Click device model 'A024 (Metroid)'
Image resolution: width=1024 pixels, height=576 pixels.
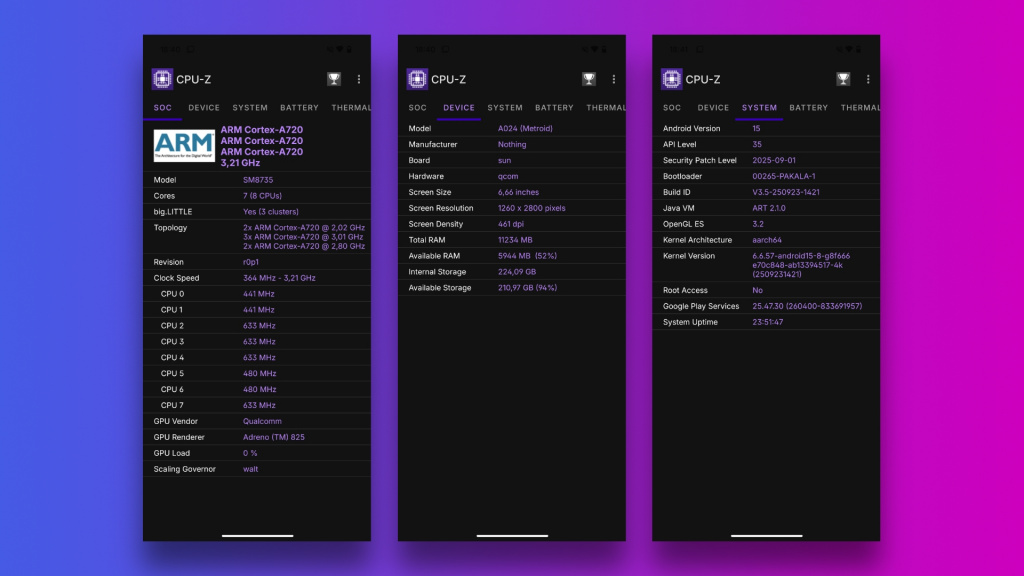(525, 129)
